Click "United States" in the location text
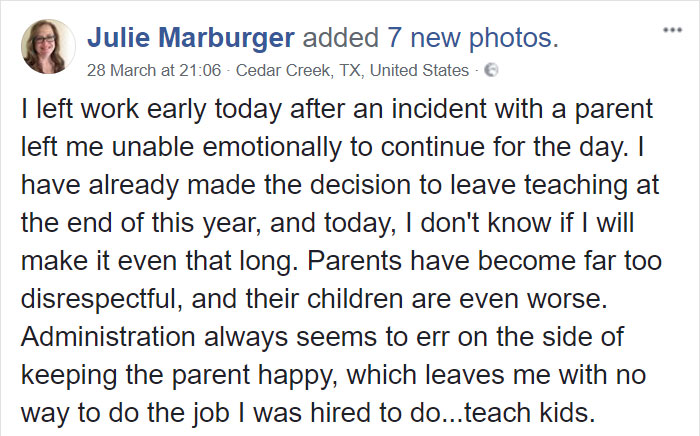 421,71
